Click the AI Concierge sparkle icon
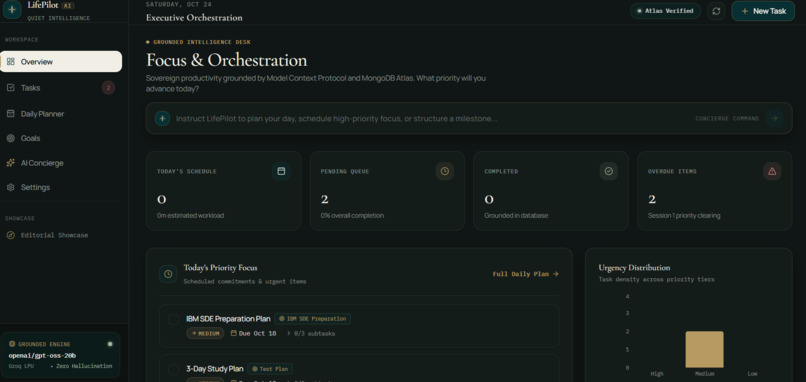The width and height of the screenshot is (806, 382). point(11,163)
